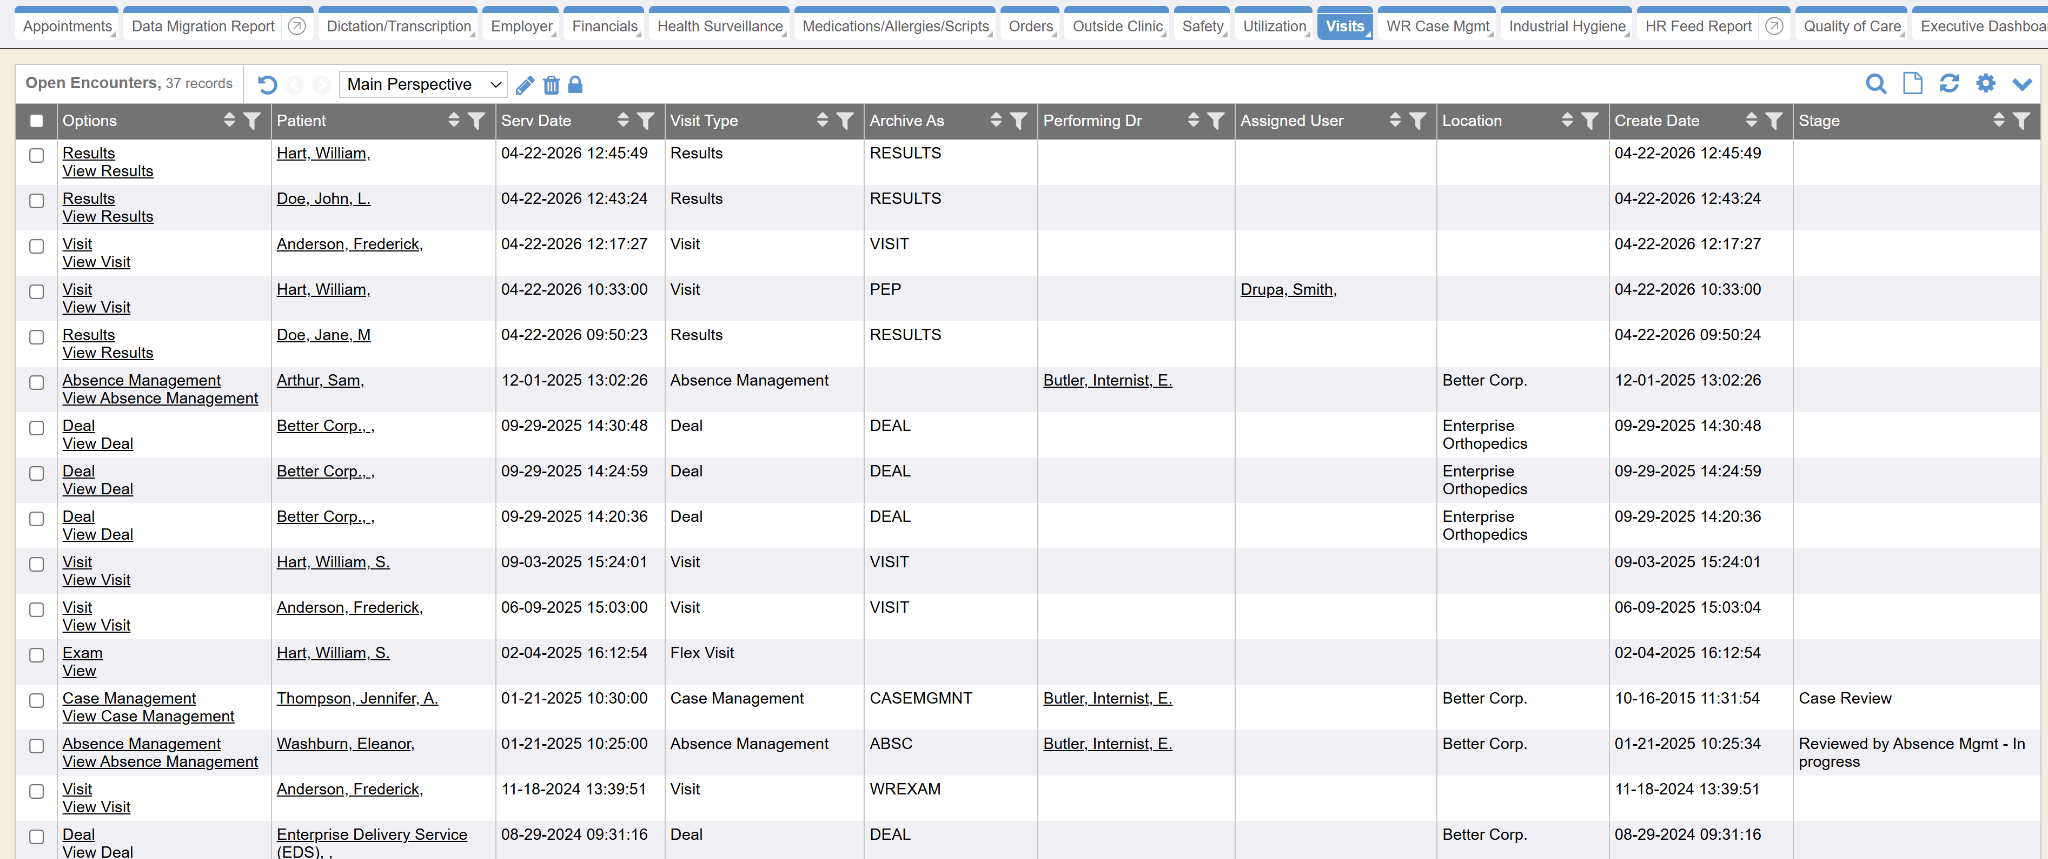Toggle the select-all checkbox in header
Viewport: 2048px width, 859px height.
(37, 121)
